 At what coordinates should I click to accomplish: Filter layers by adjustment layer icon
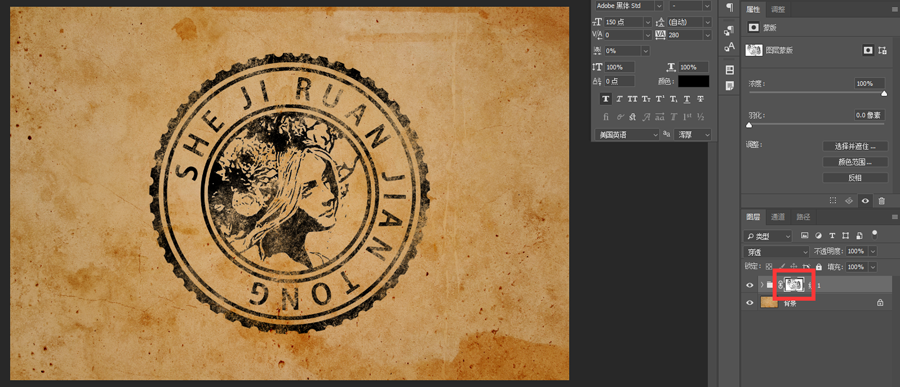818,235
